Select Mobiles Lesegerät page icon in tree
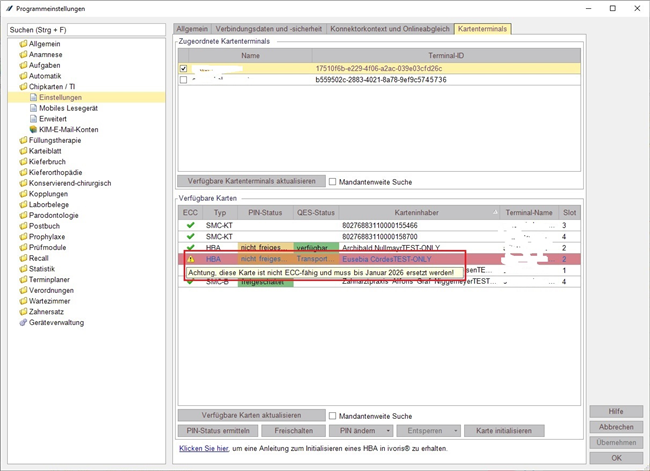 [x=31, y=108]
